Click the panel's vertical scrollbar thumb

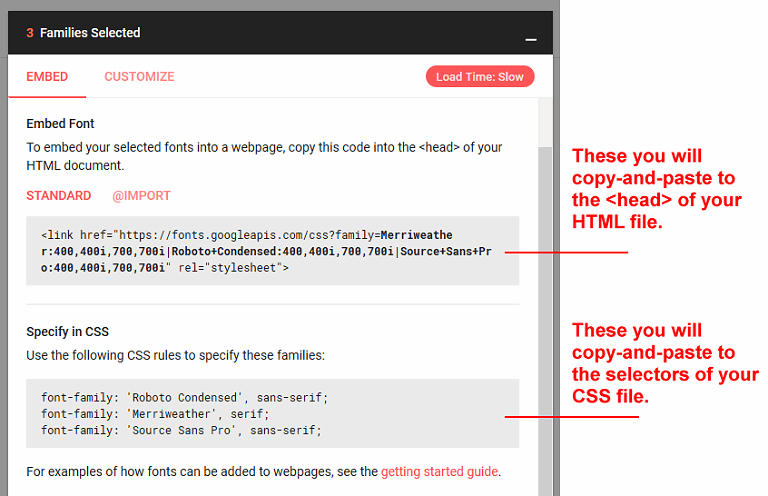point(545,321)
